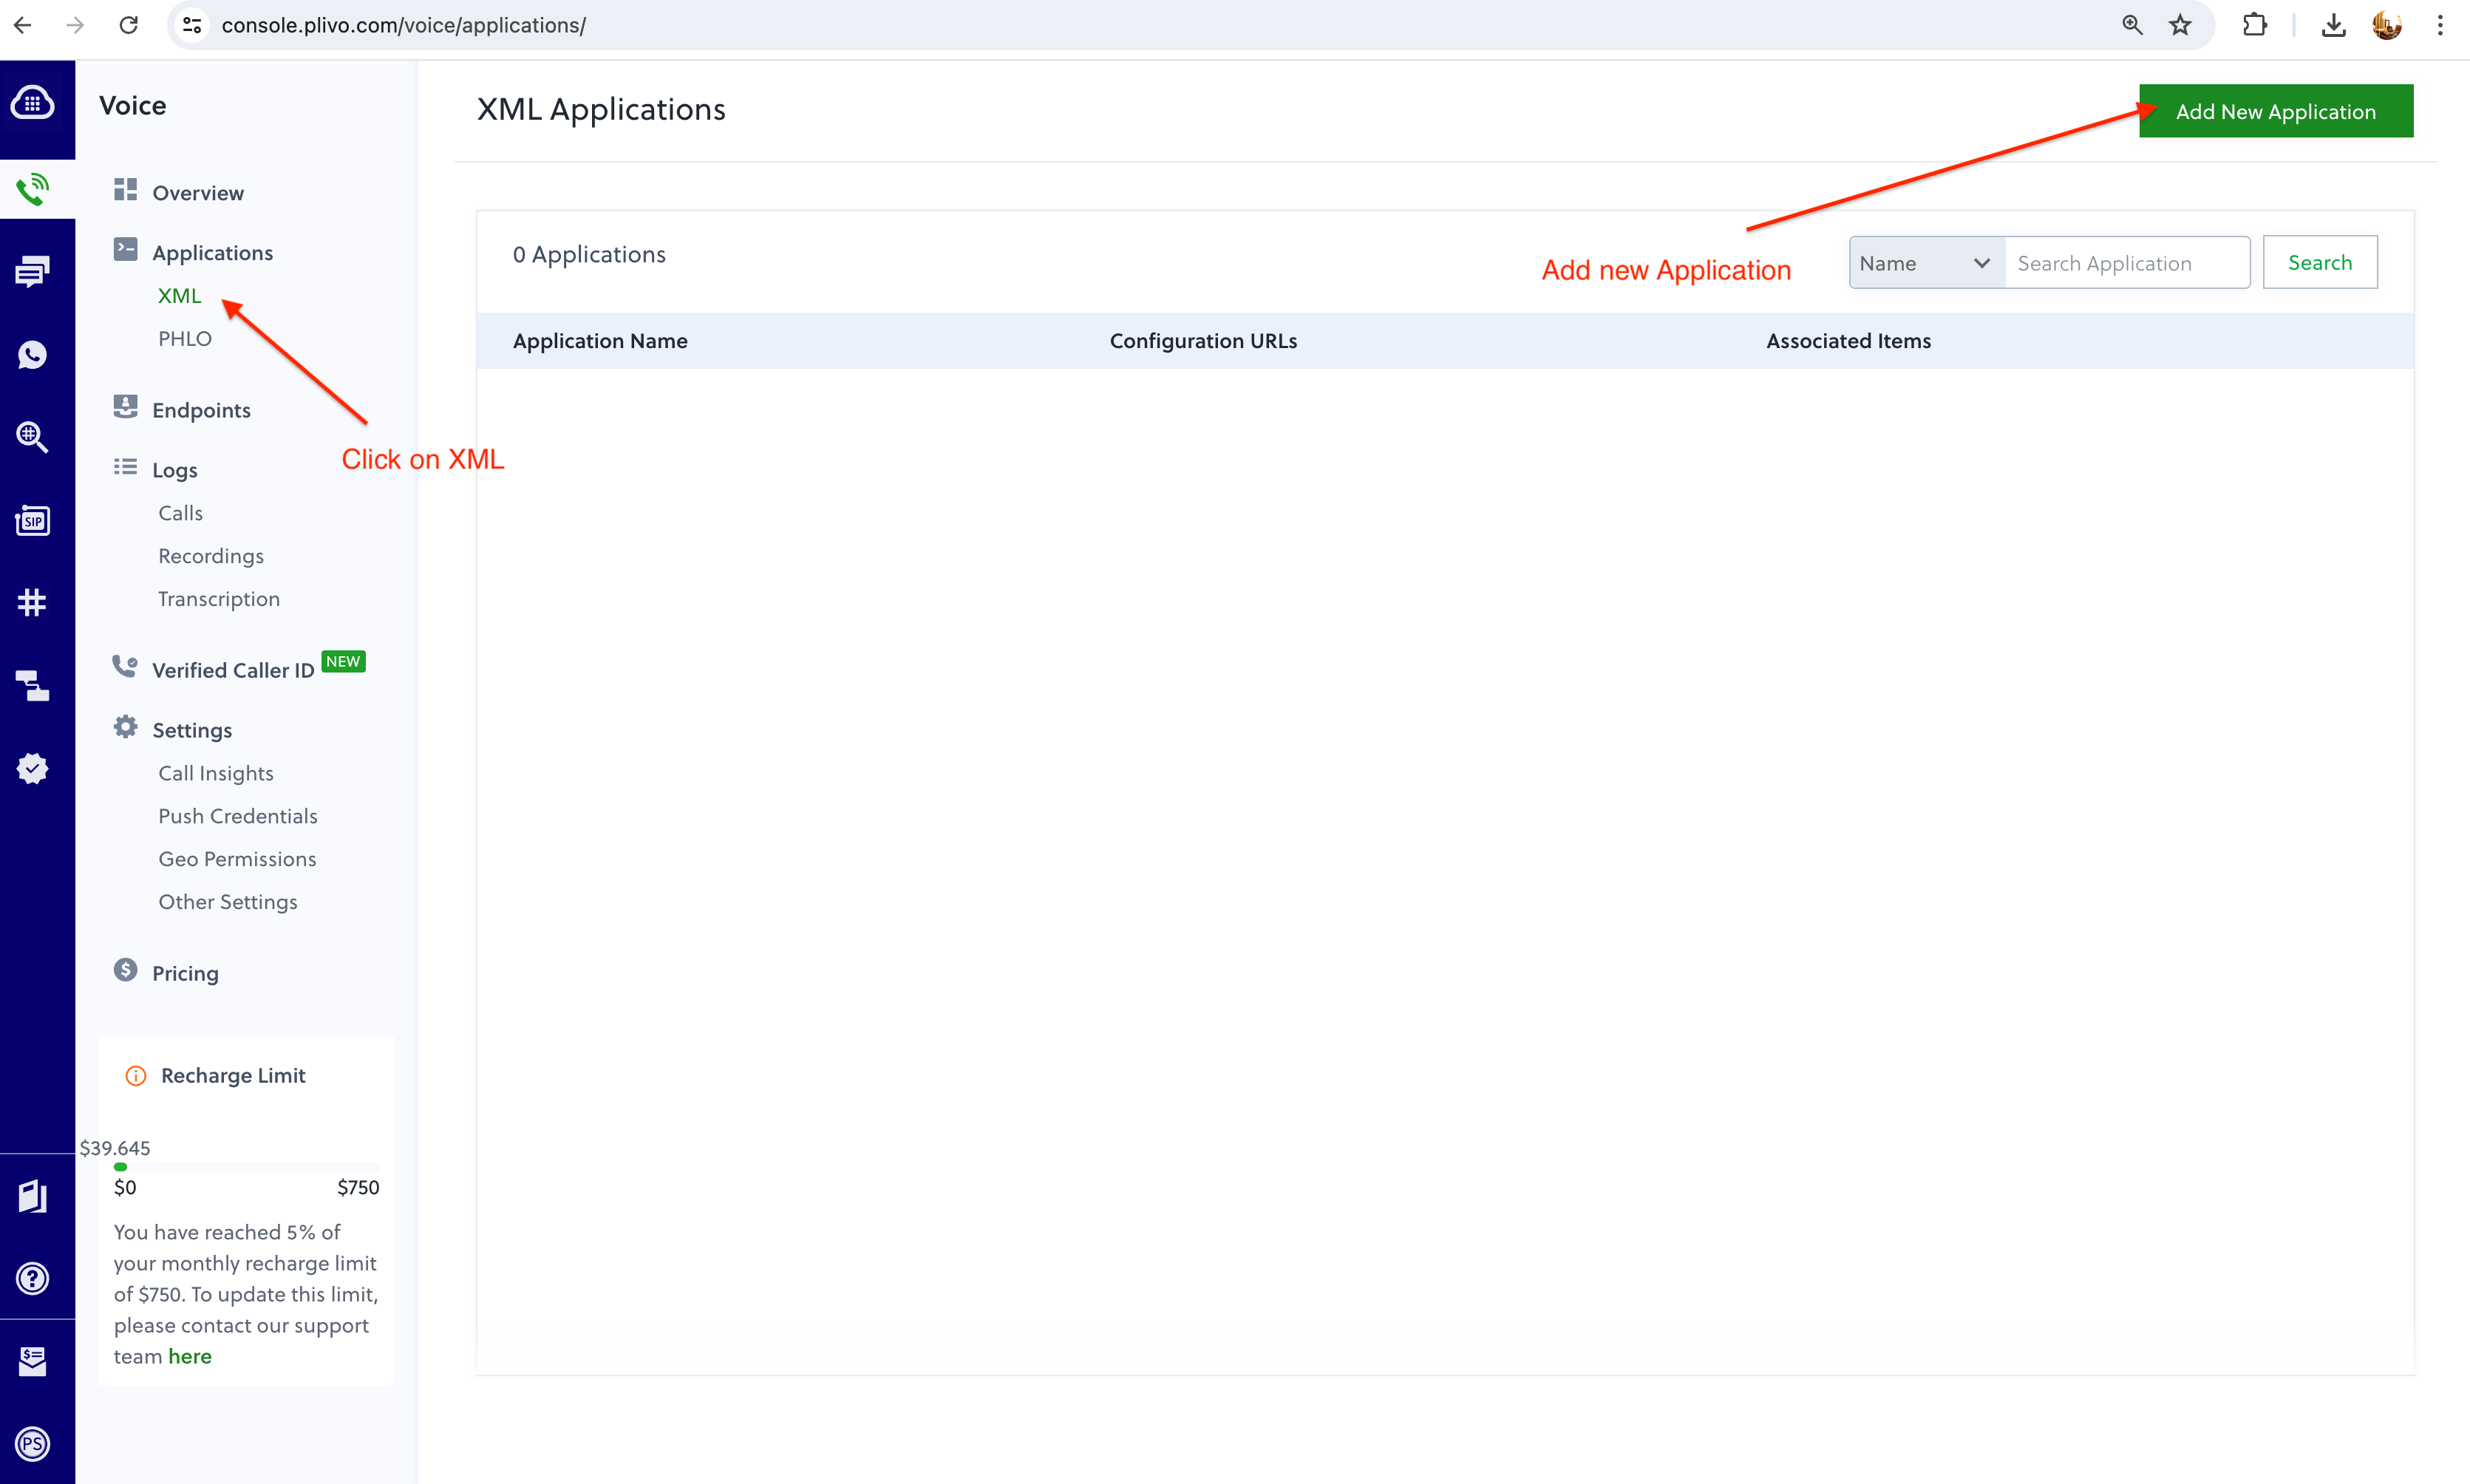Screen dimensions: 2470x1484
Task: Click the Overview grid icon
Action: point(125,190)
